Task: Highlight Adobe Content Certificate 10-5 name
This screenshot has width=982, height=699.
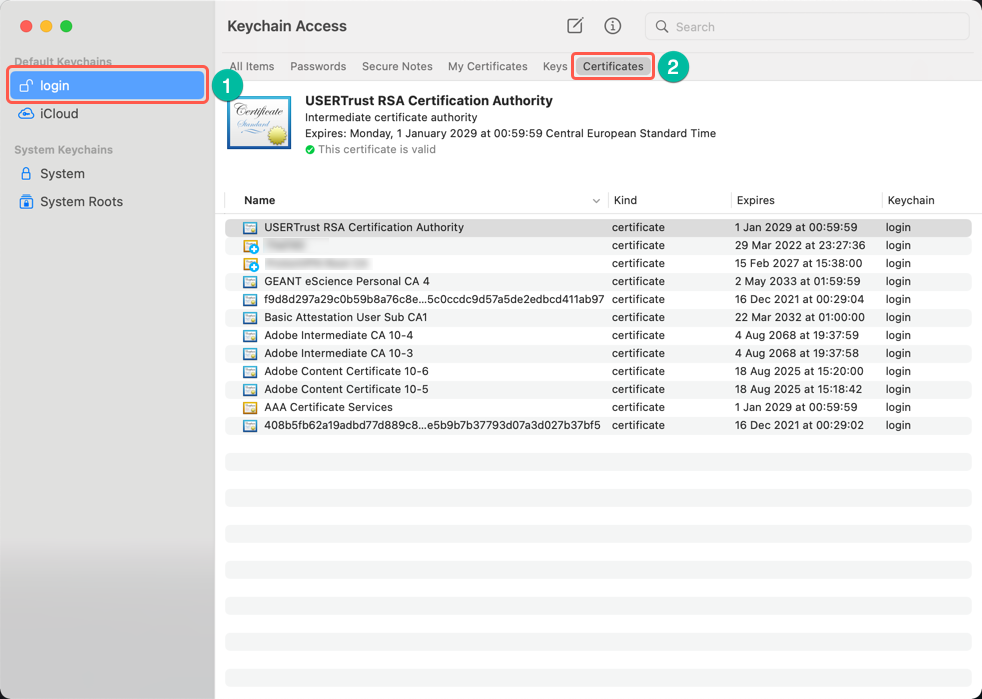Action: 346,389
